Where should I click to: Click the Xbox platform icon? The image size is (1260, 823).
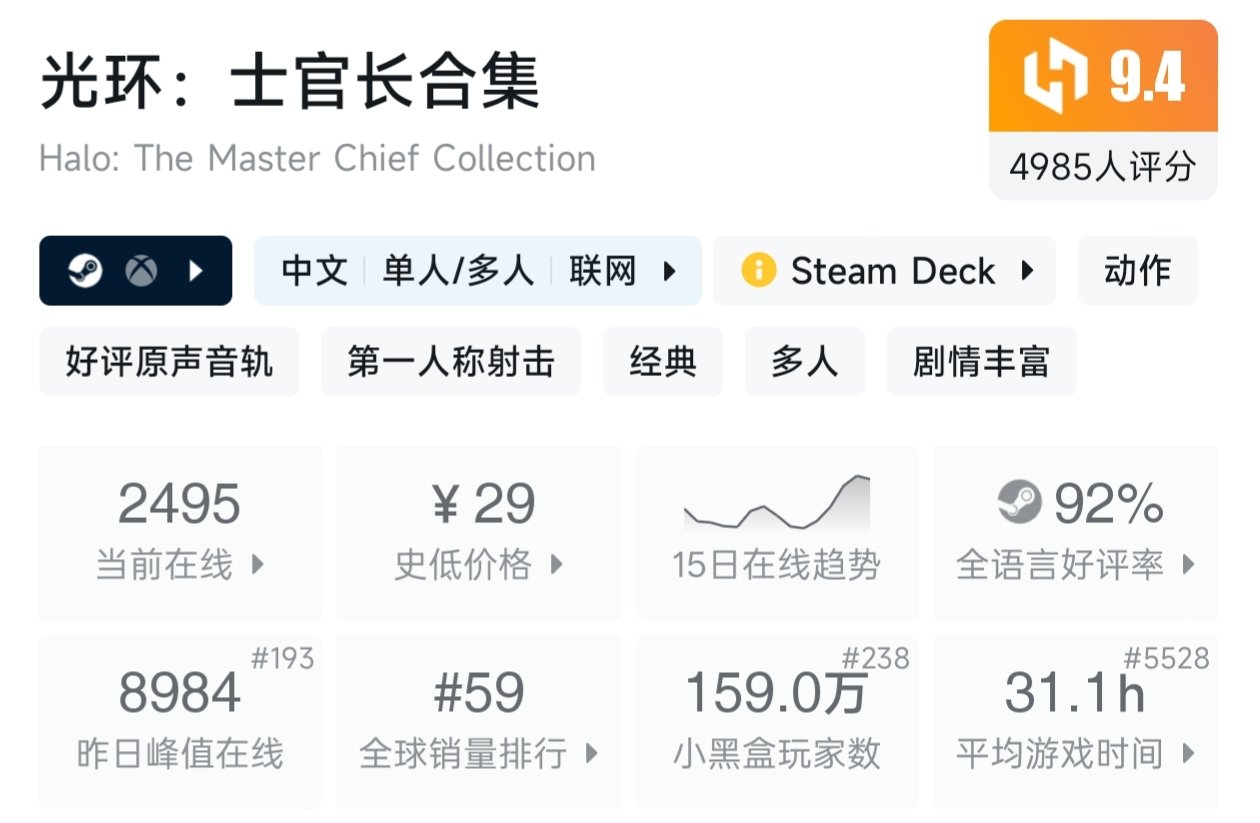[x=141, y=271]
